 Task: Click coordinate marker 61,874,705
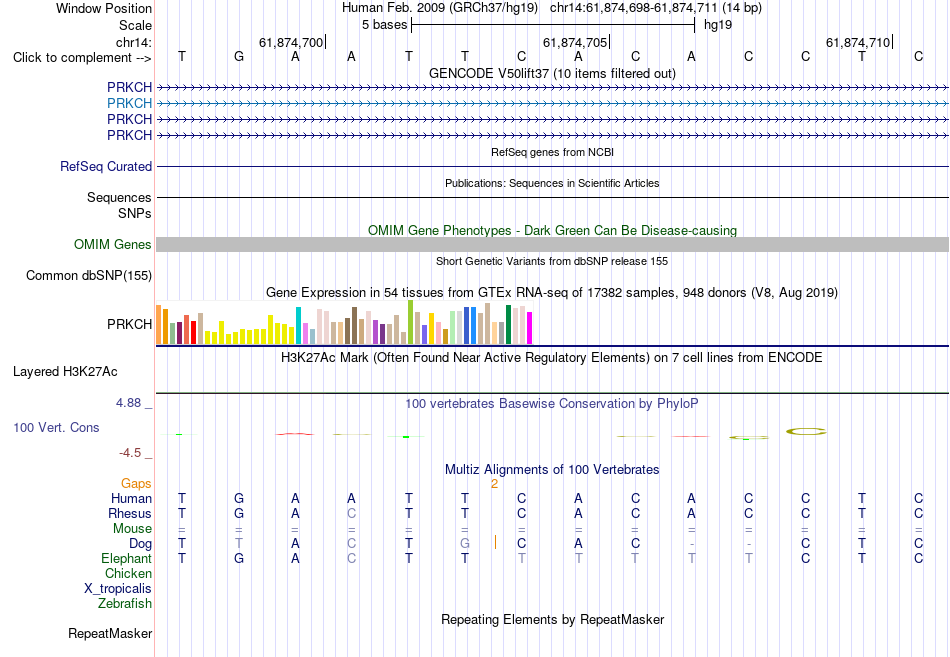[x=575, y=42]
